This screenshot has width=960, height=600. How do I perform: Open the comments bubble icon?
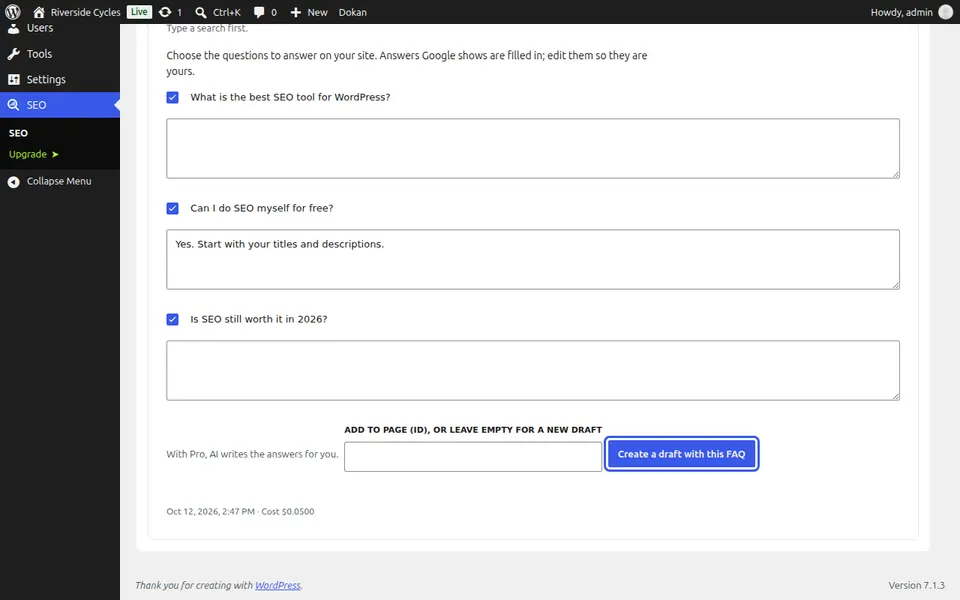(x=259, y=12)
